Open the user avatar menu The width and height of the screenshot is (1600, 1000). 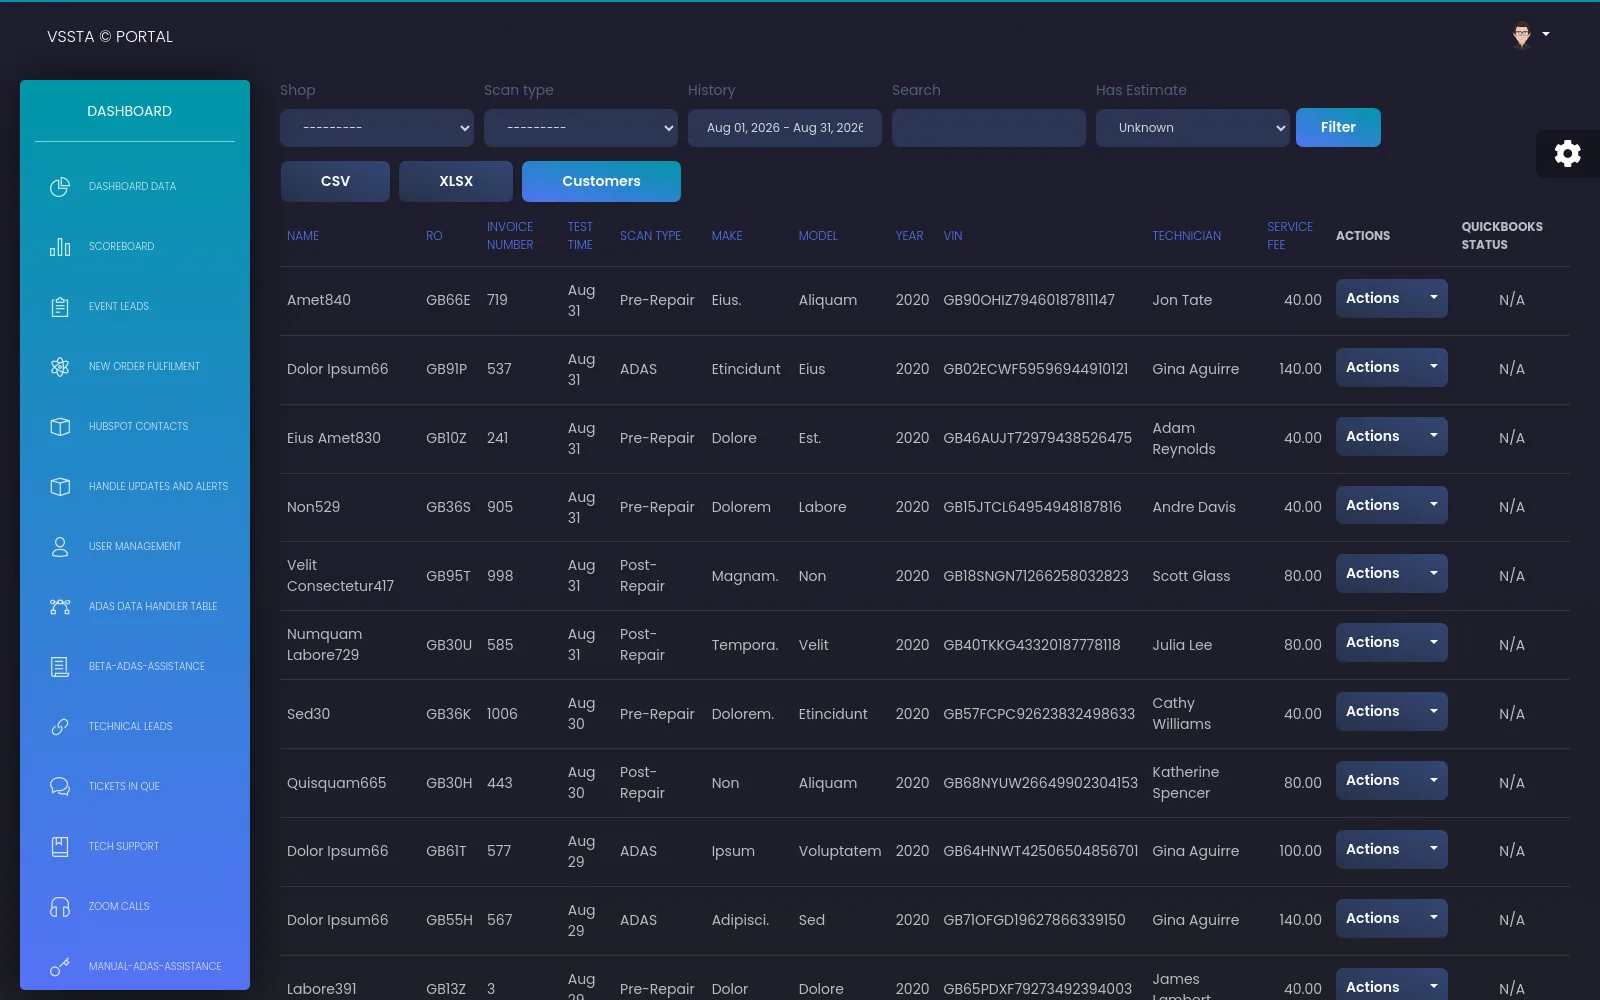[x=1530, y=35]
